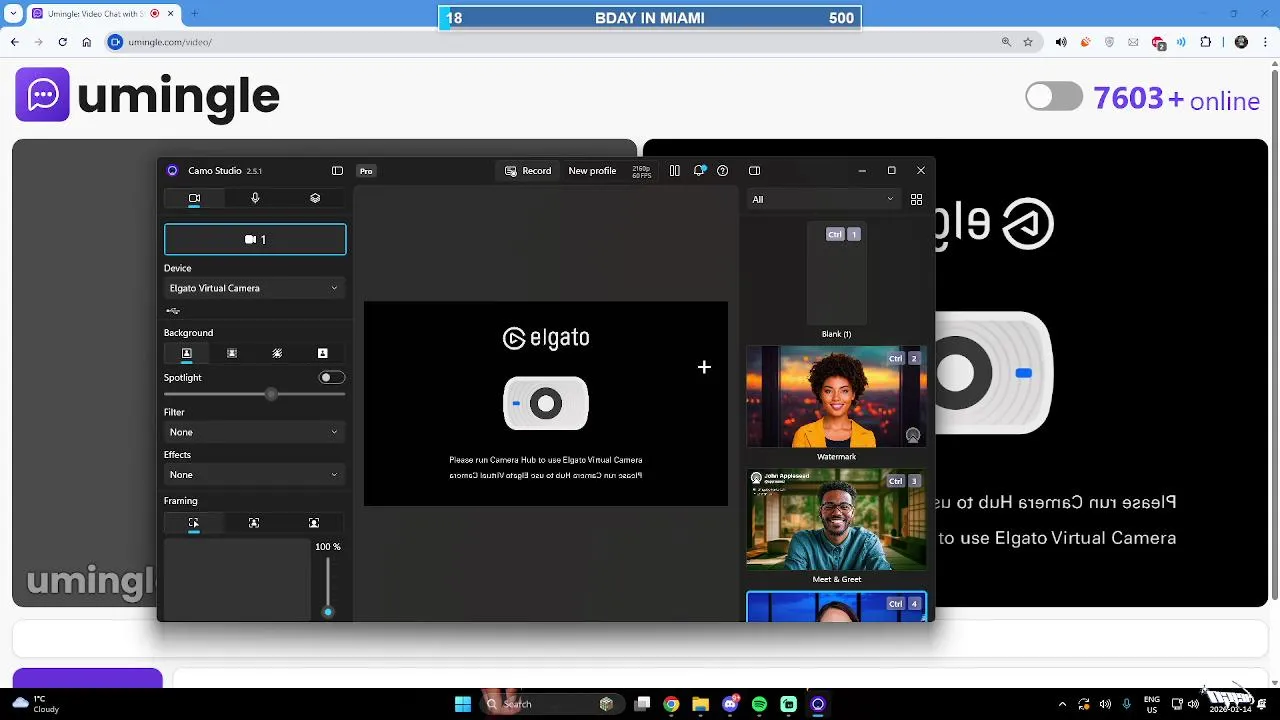
Task: Switch scenes to grid view icon
Action: coord(916,199)
